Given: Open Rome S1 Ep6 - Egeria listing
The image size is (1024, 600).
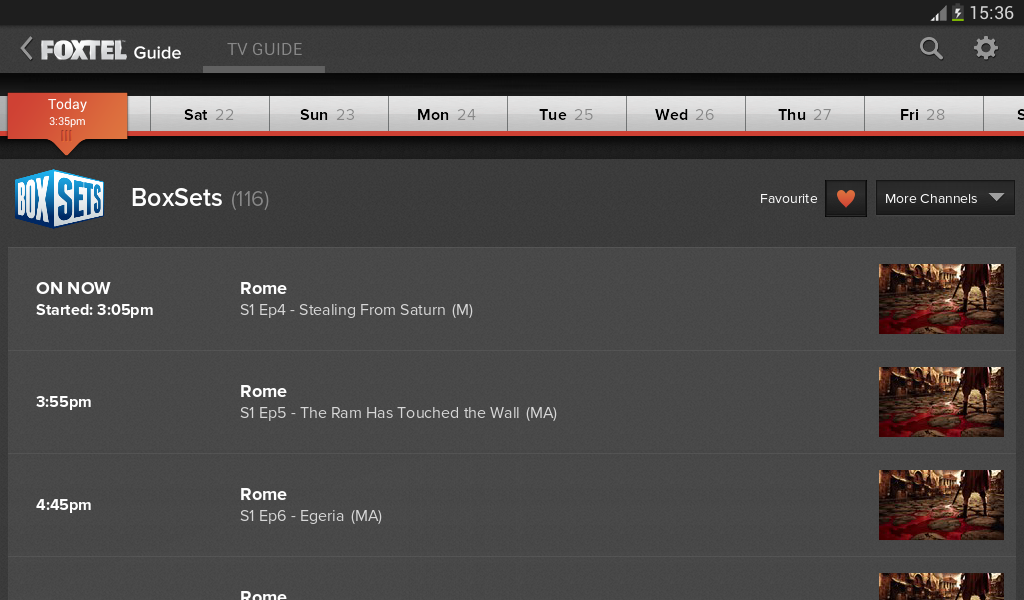Looking at the screenshot, I should pyautogui.click(x=450, y=504).
